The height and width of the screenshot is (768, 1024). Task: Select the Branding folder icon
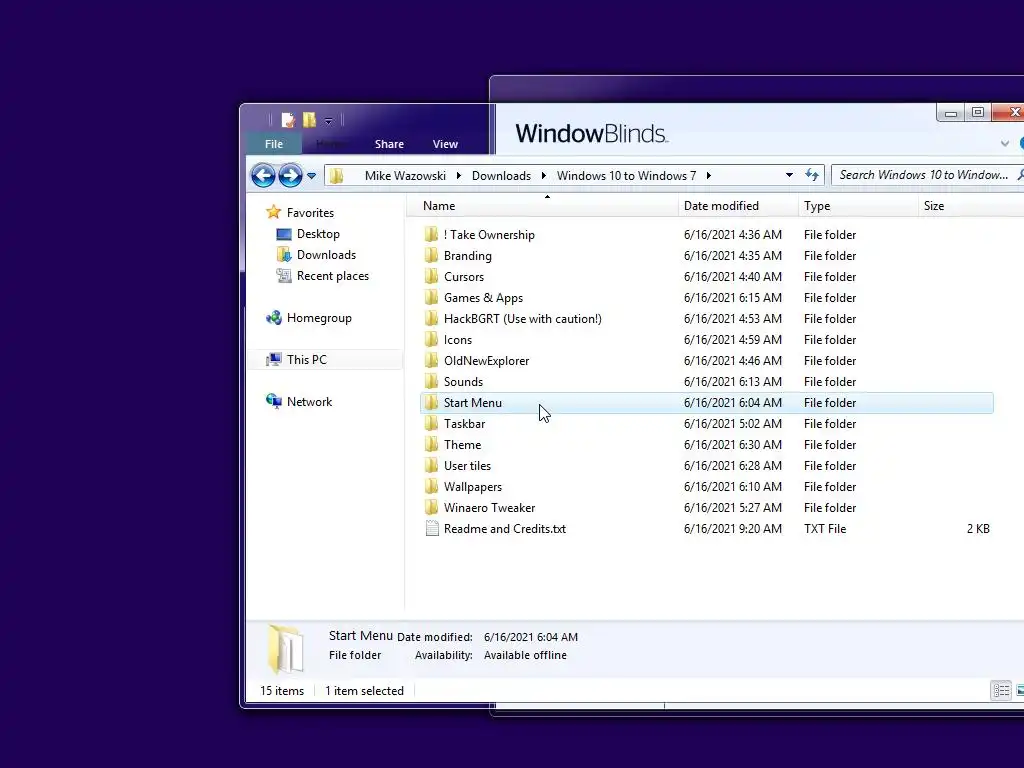tap(431, 255)
